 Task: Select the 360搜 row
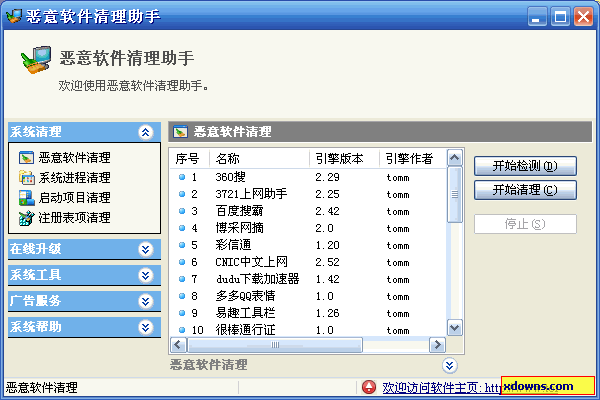308,177
